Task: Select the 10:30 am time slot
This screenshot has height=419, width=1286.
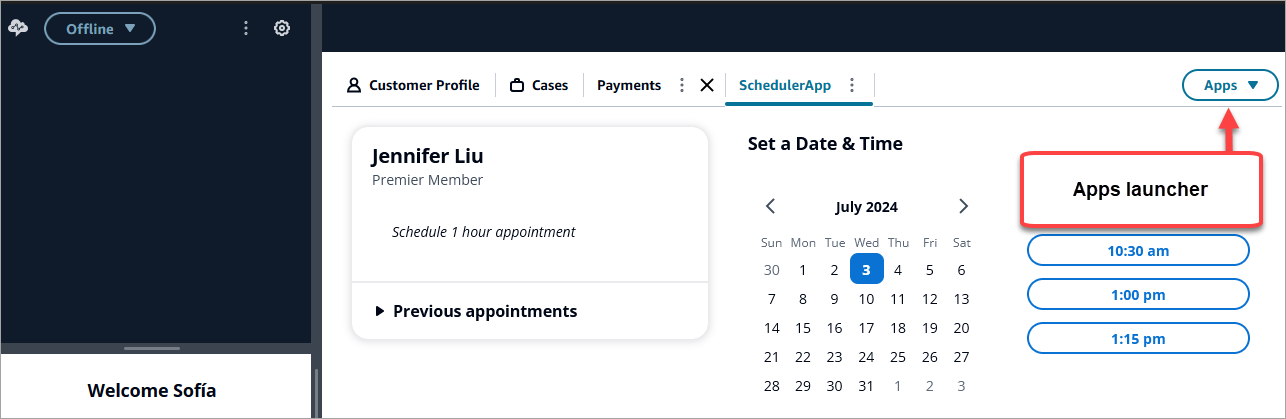Action: (x=1138, y=251)
